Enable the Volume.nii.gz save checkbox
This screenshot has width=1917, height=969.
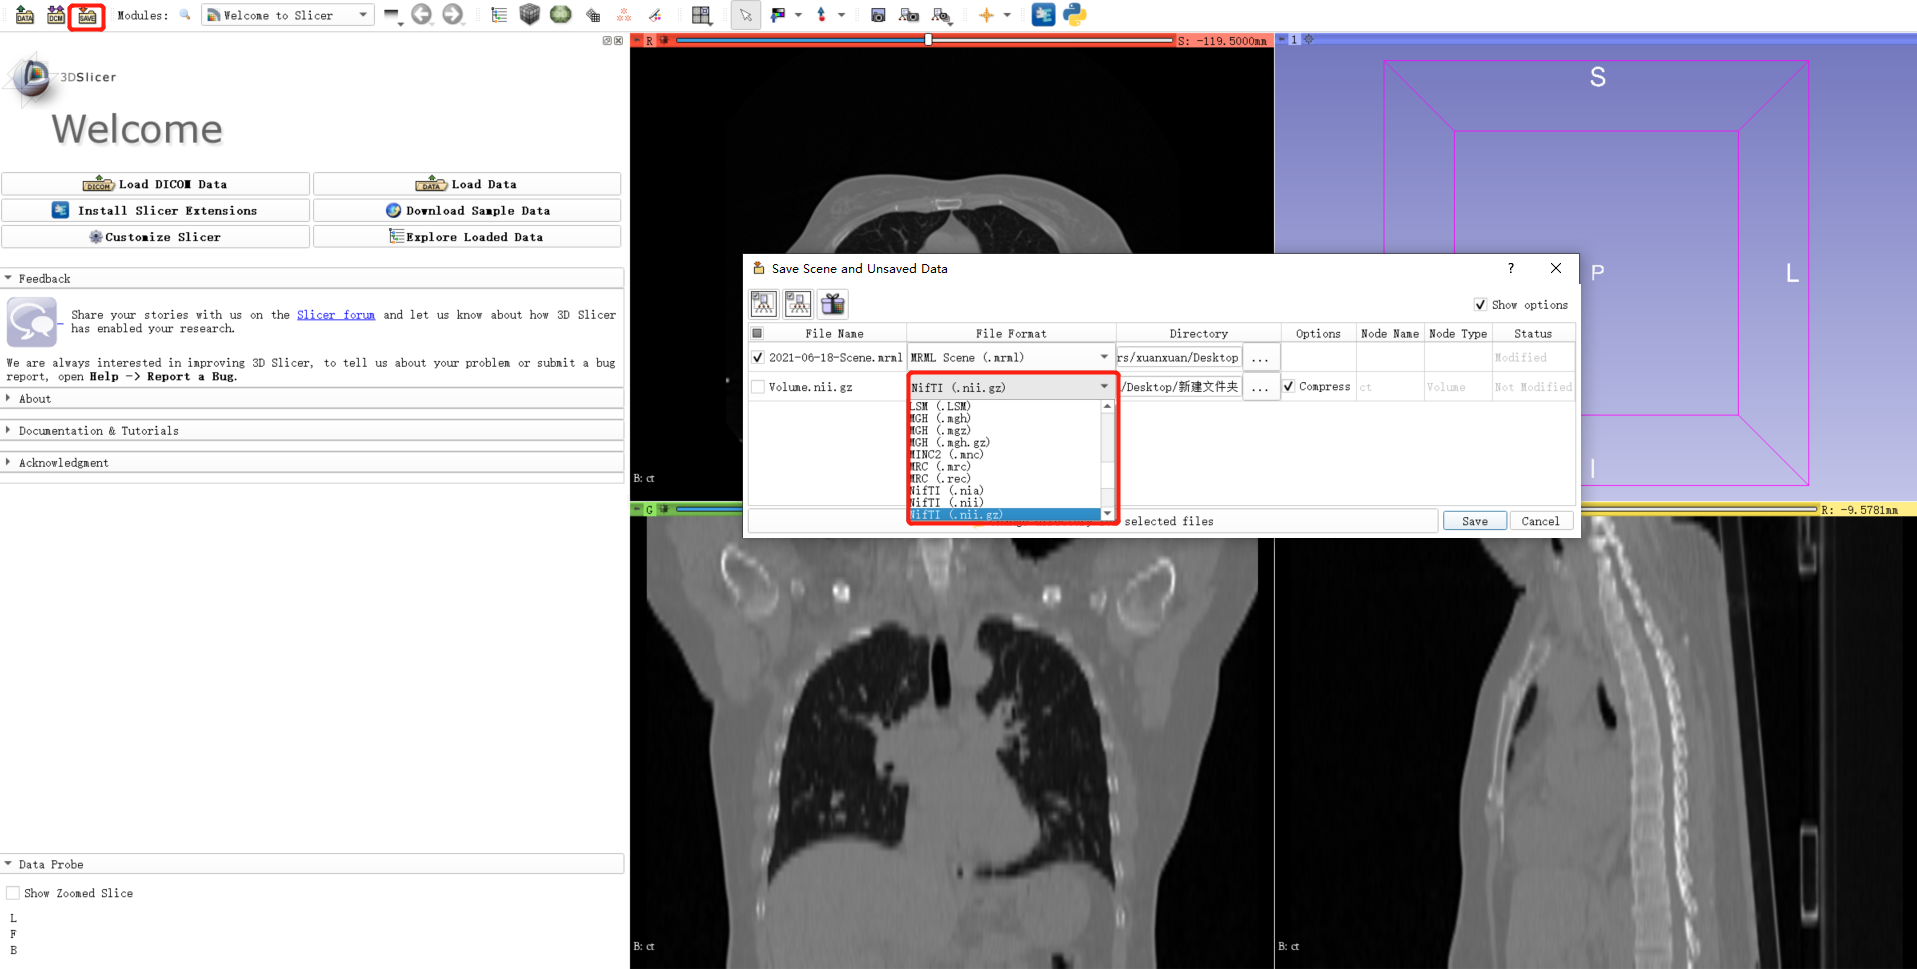click(757, 386)
